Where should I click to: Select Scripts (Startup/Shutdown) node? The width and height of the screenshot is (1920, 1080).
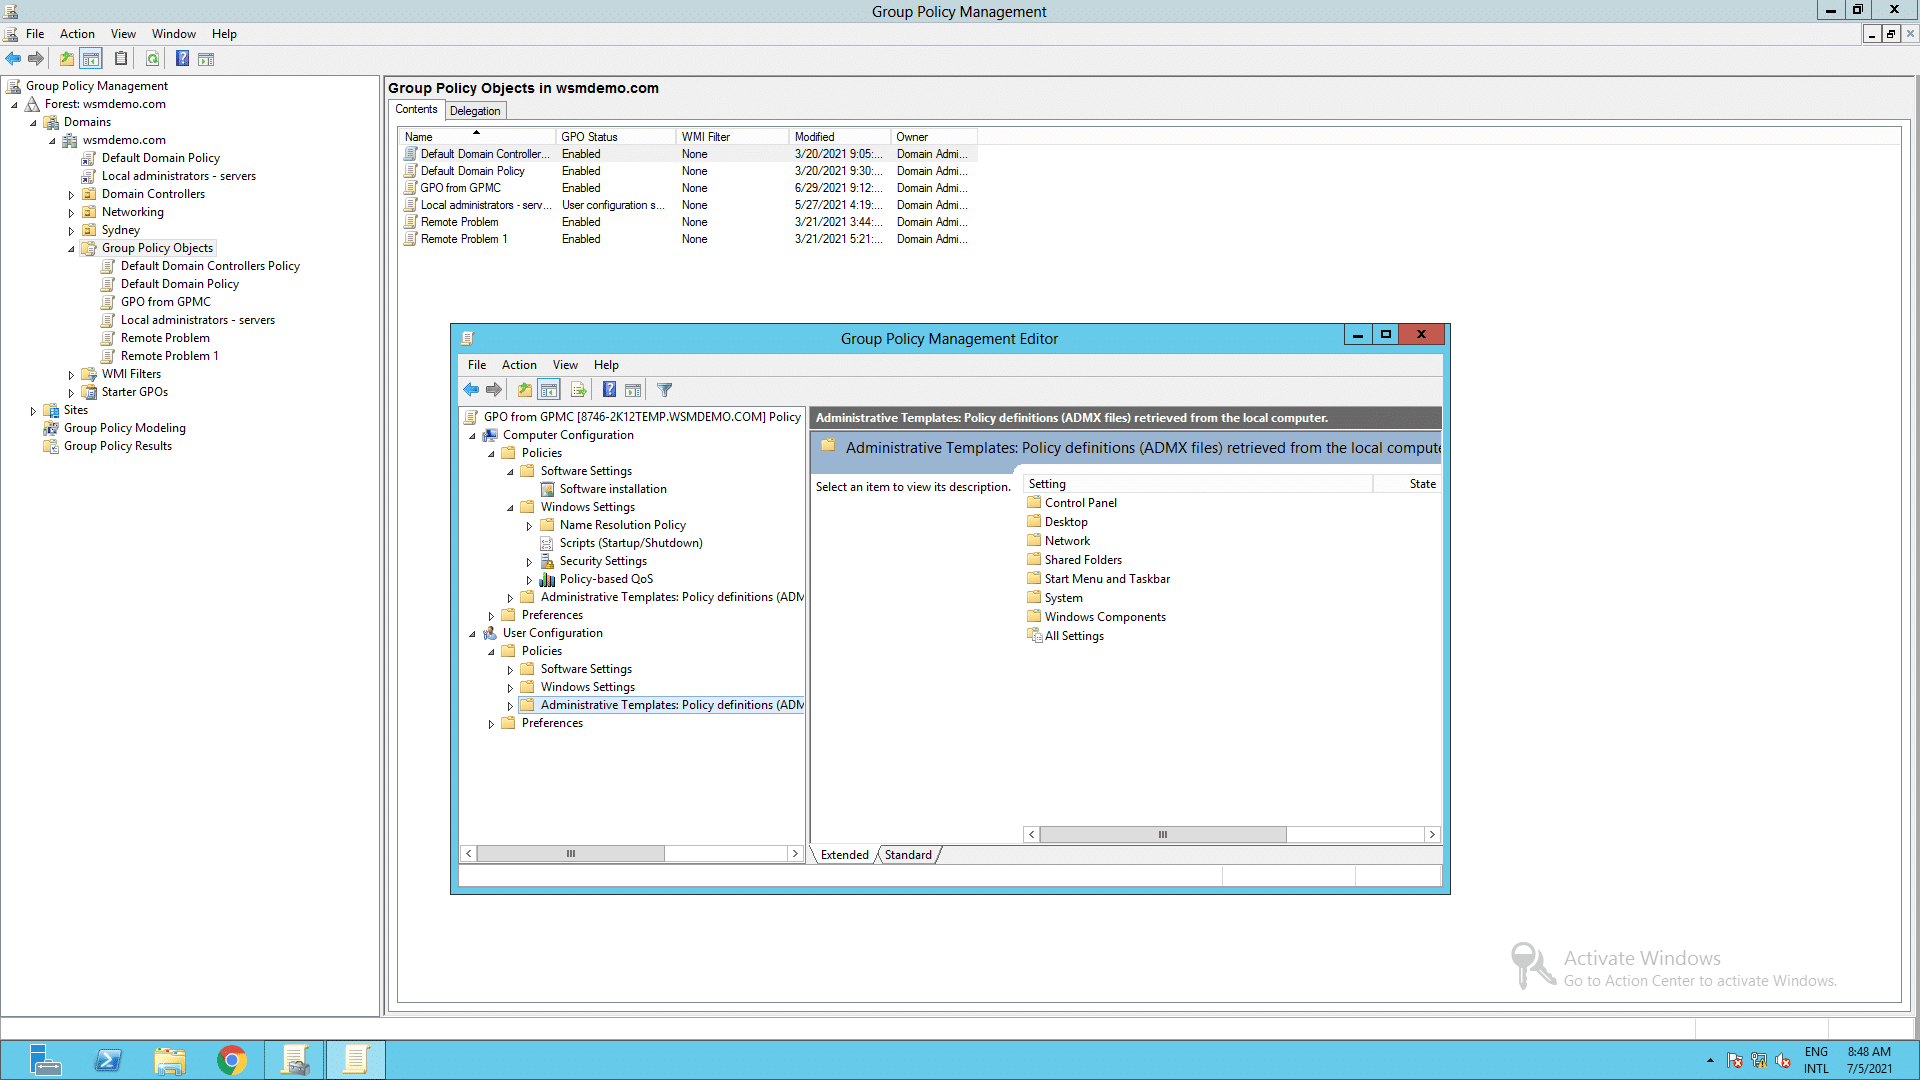[630, 543]
